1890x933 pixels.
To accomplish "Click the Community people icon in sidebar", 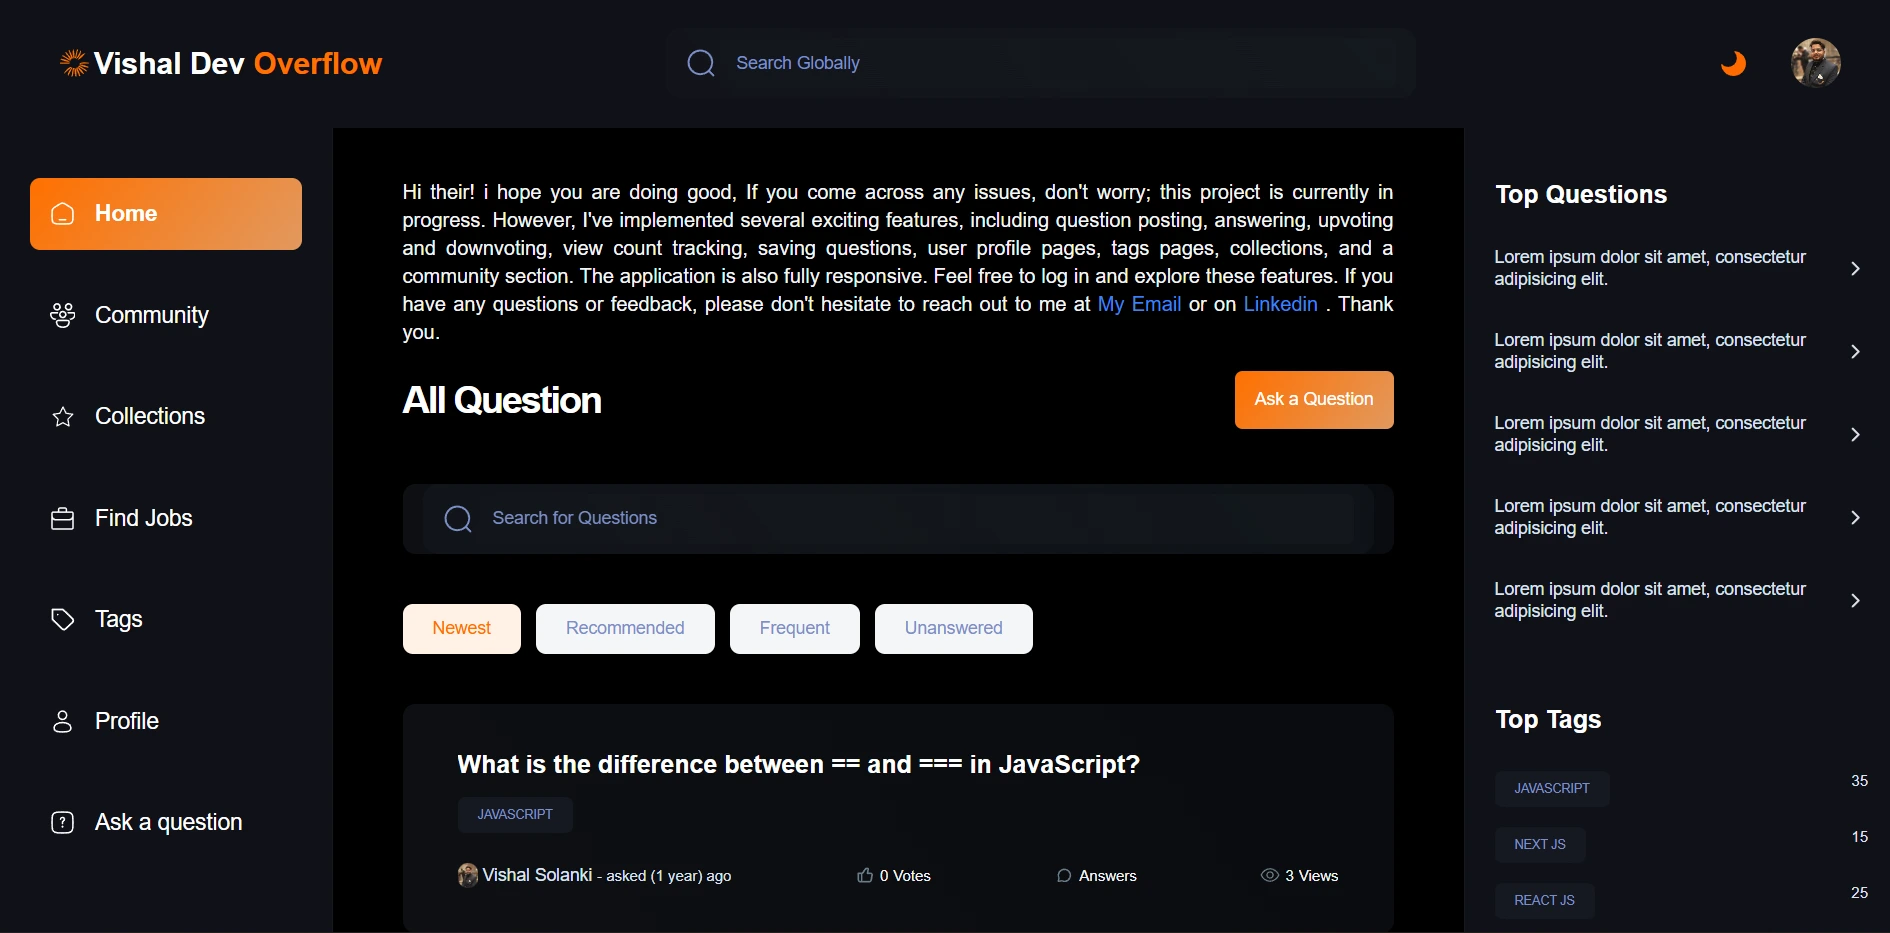I will coord(62,316).
